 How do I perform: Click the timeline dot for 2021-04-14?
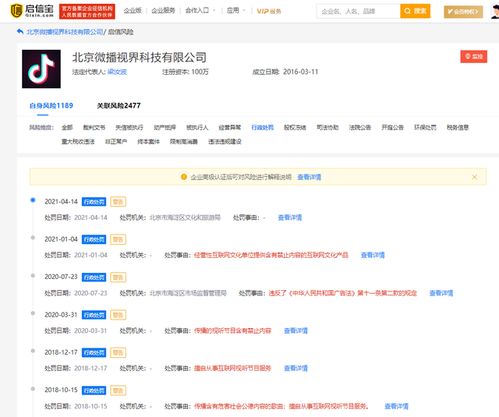33,200
